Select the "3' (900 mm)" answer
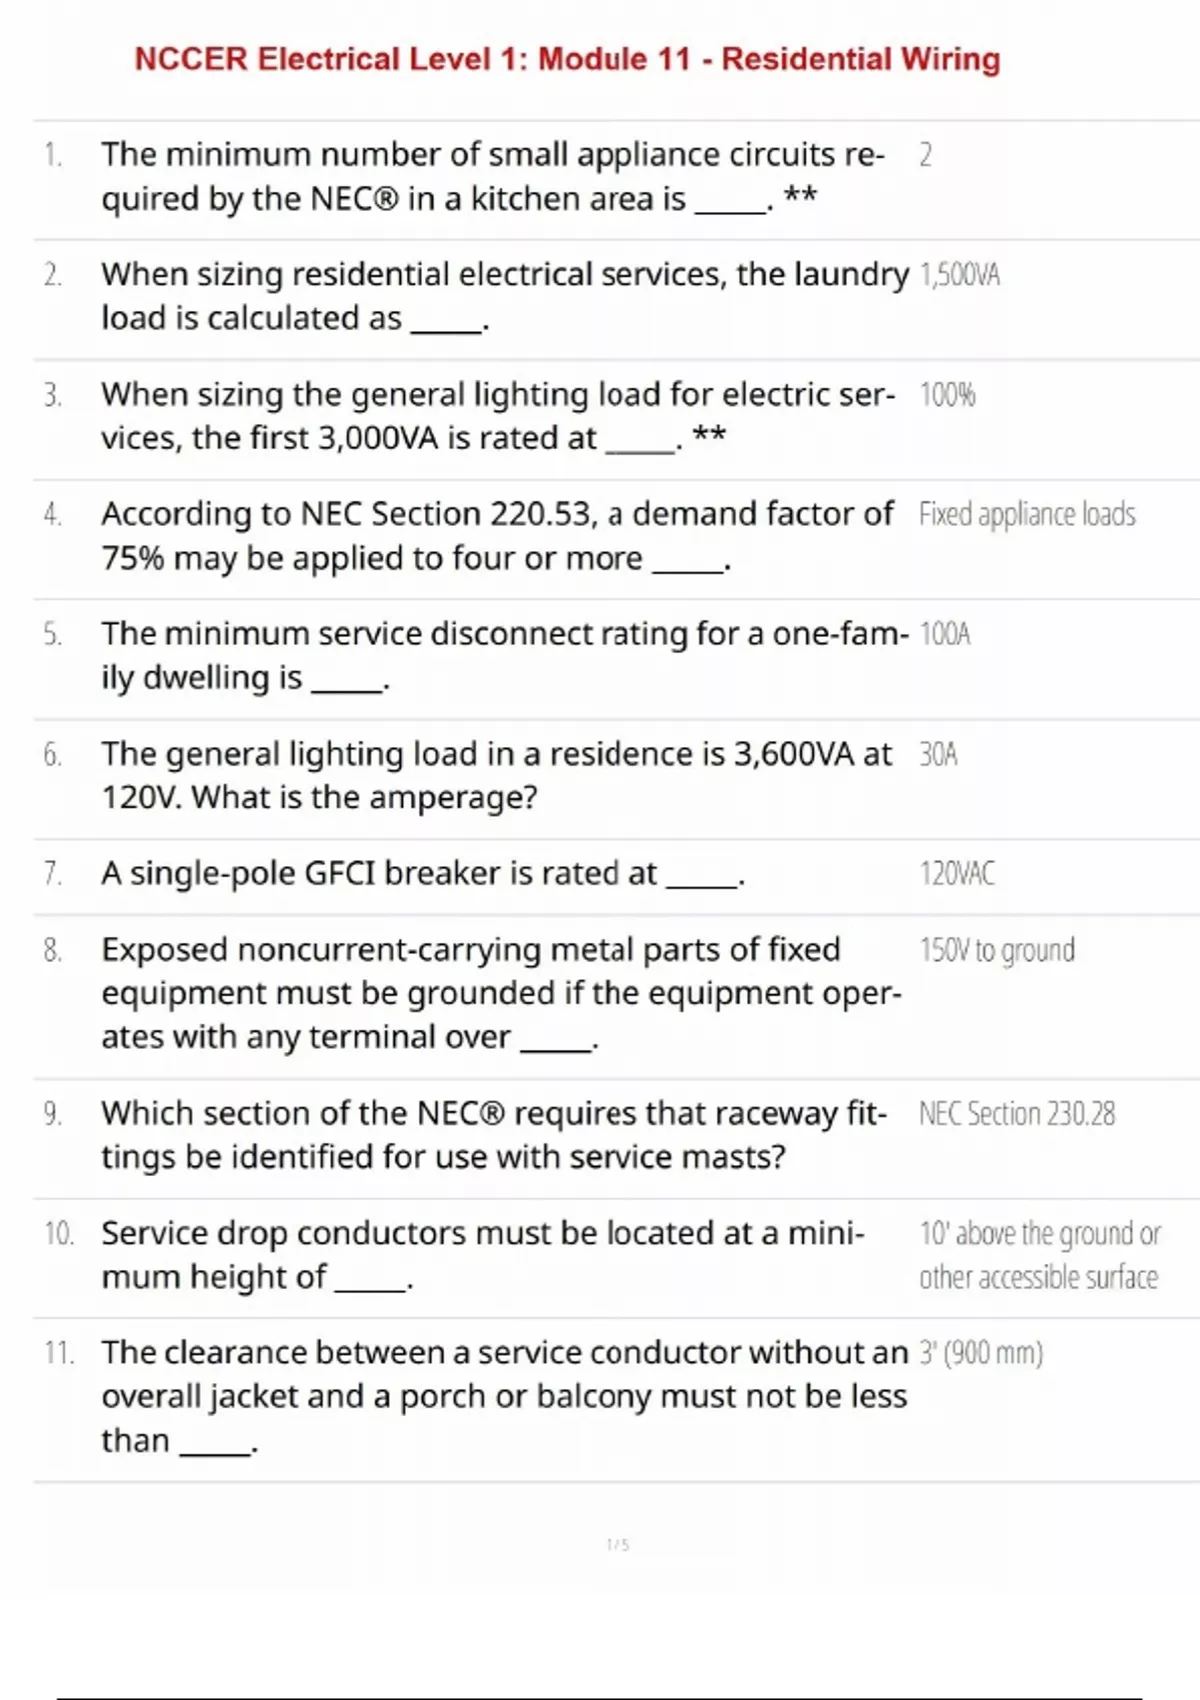This screenshot has height=1700, width=1200. (x=981, y=1353)
